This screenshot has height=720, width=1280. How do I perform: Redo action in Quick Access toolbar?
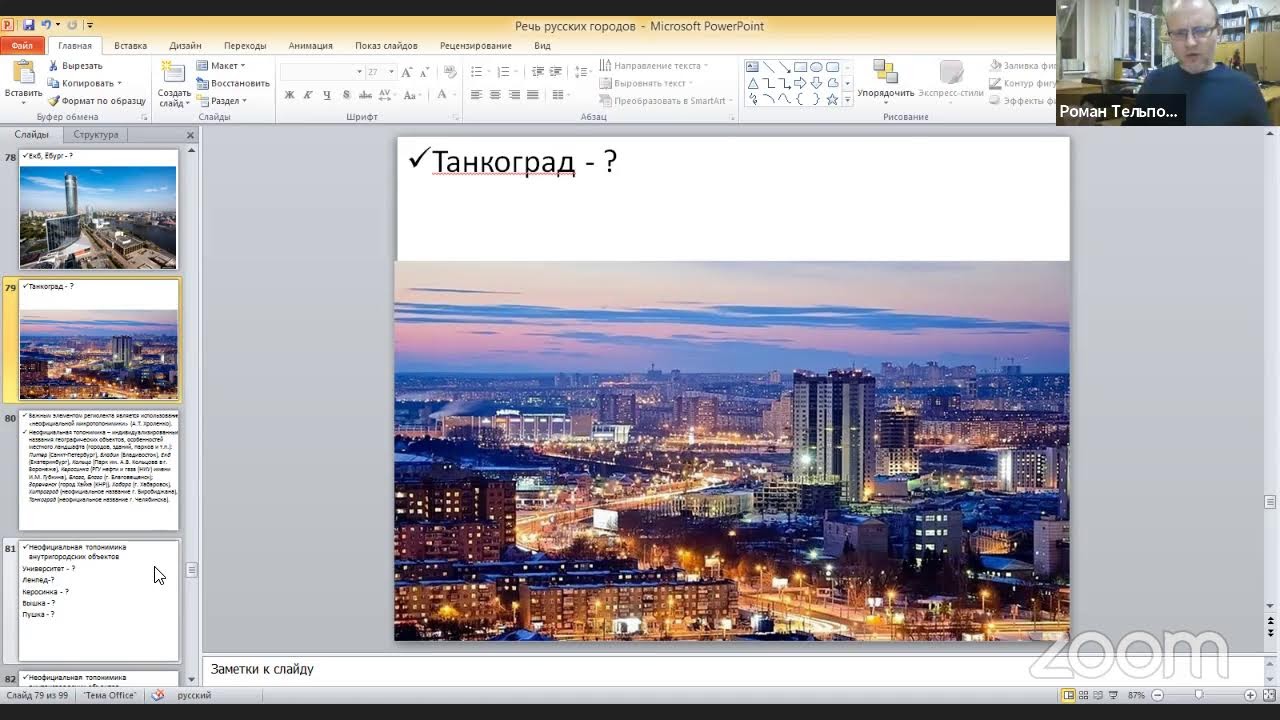(x=71, y=25)
